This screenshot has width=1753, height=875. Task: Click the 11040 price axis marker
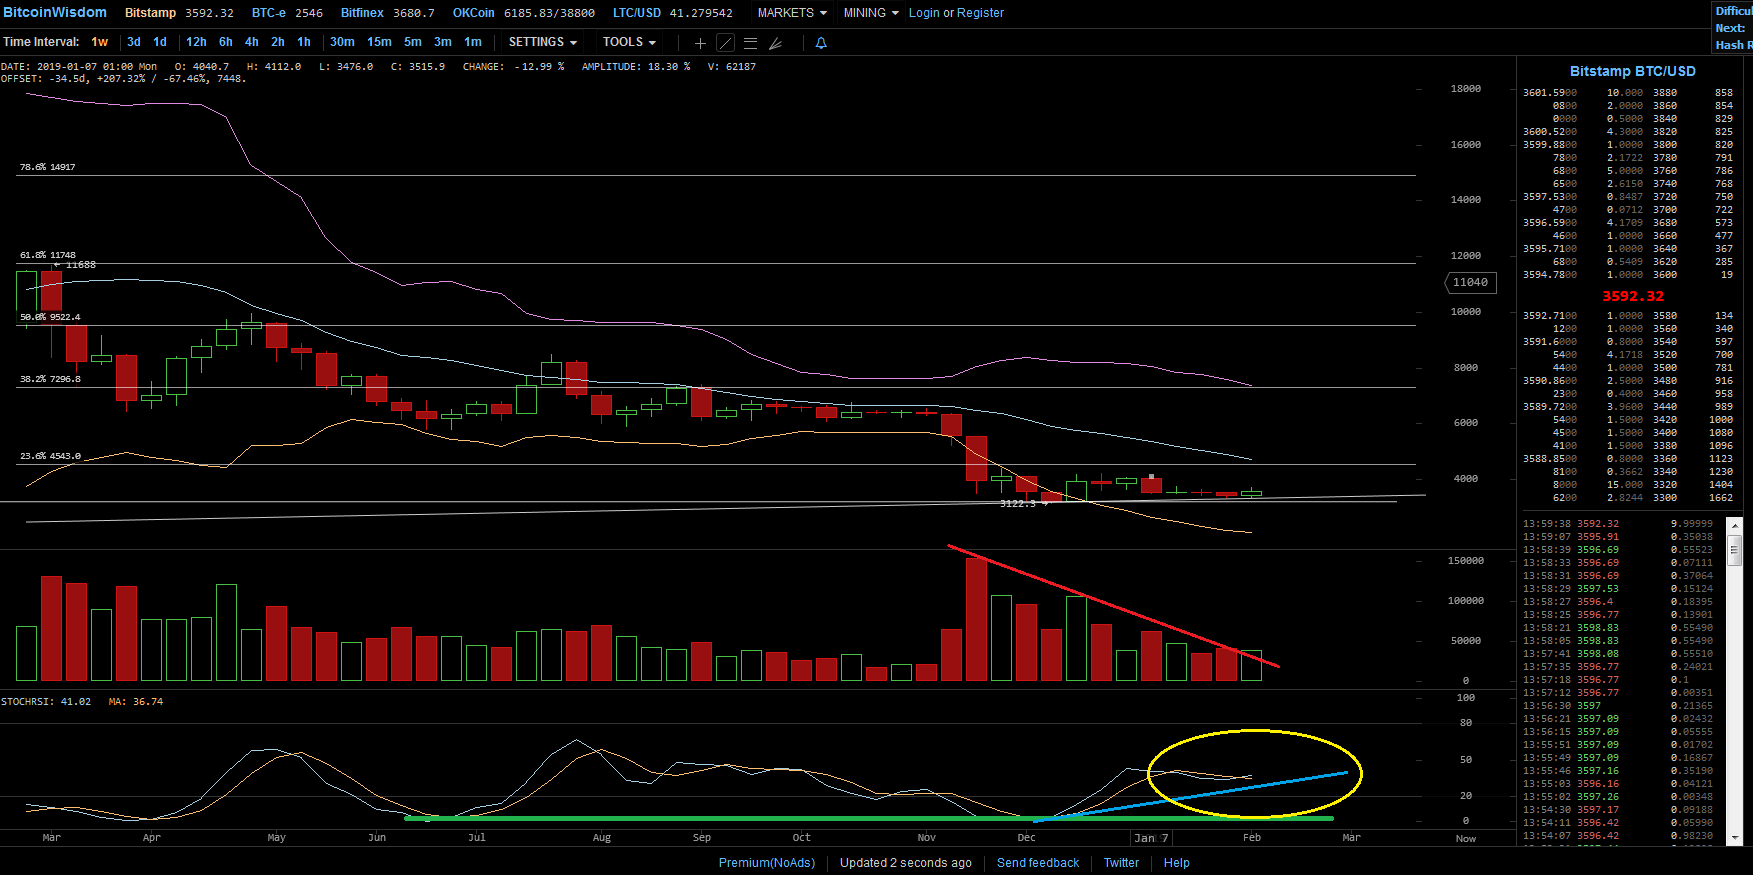coord(1470,283)
